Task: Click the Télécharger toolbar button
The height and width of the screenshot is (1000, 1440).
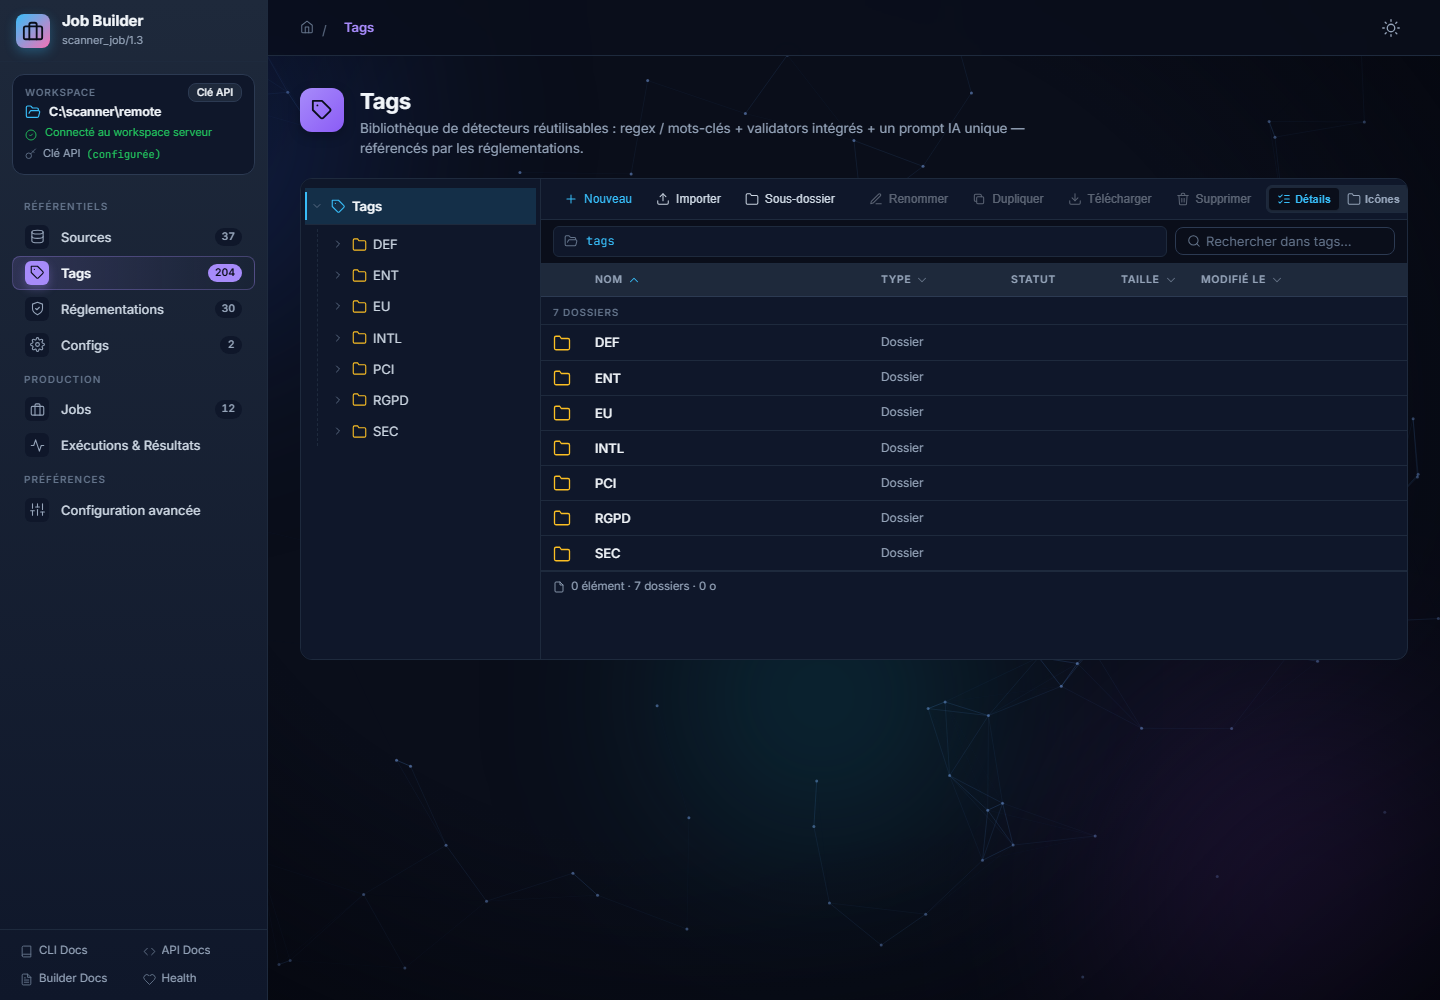Action: click(1110, 199)
